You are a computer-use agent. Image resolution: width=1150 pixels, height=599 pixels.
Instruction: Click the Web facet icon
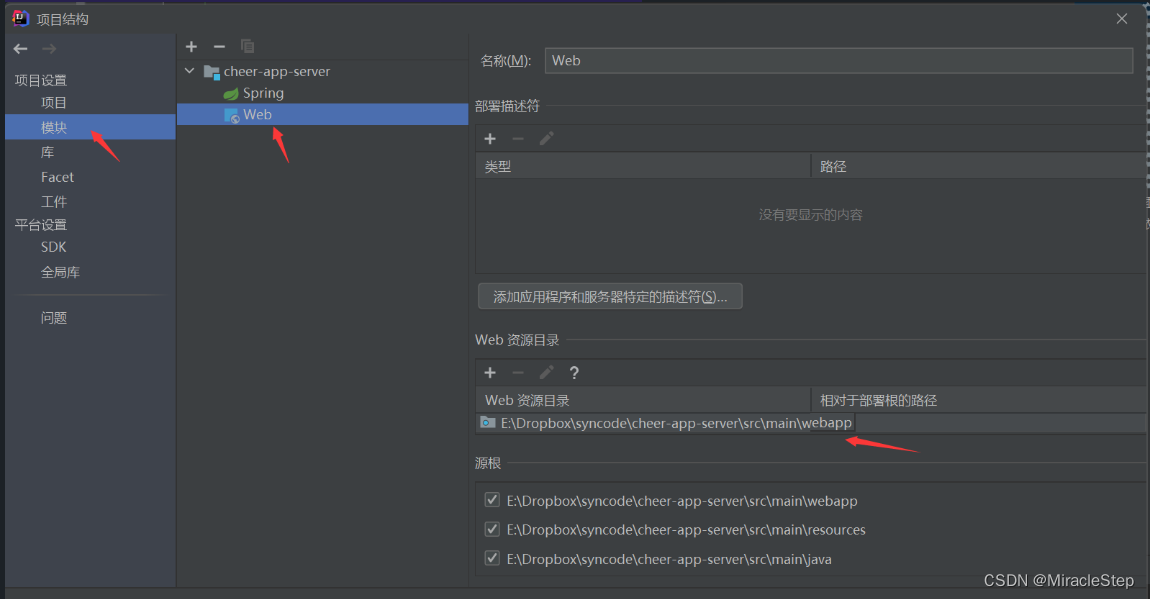232,116
